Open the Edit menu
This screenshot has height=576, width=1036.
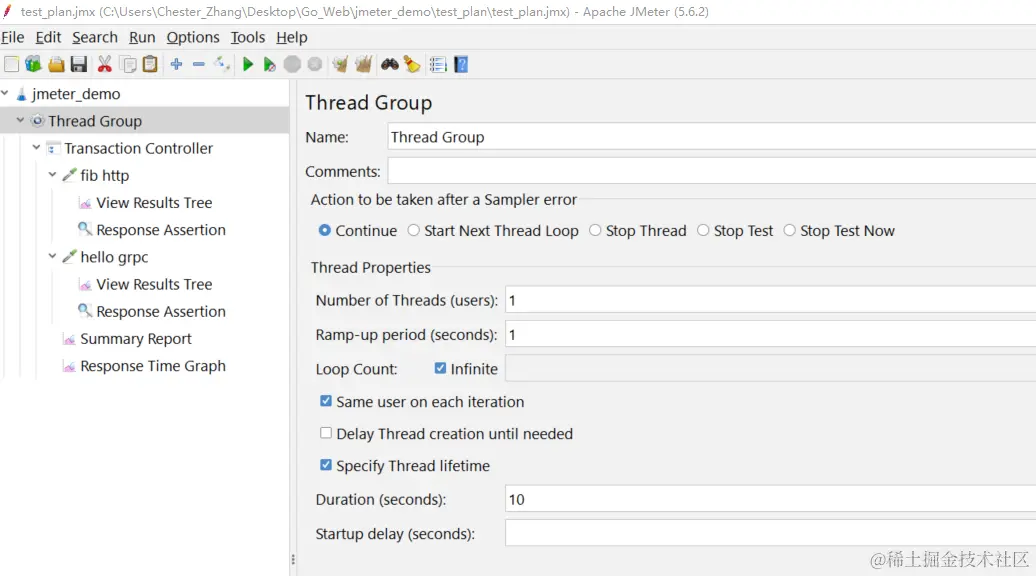tap(48, 38)
